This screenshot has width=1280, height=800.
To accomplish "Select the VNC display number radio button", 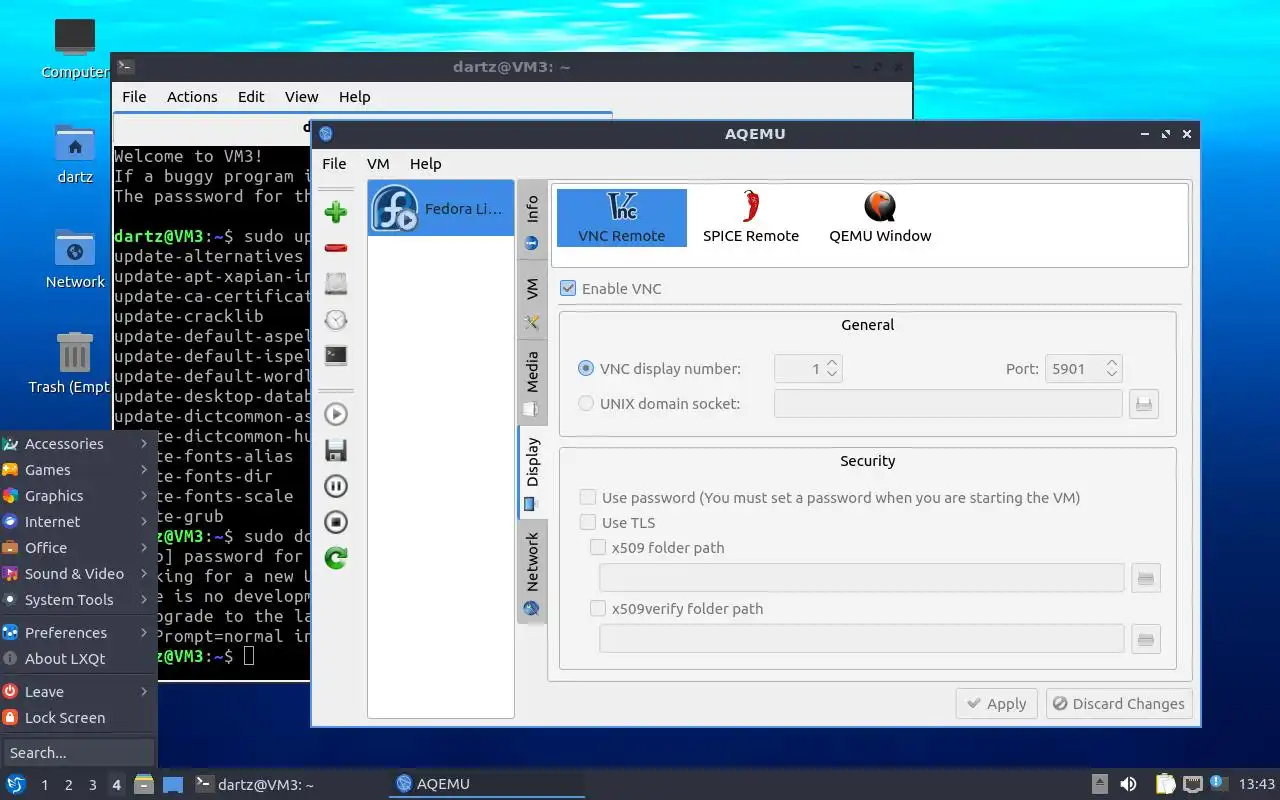I will 586,368.
